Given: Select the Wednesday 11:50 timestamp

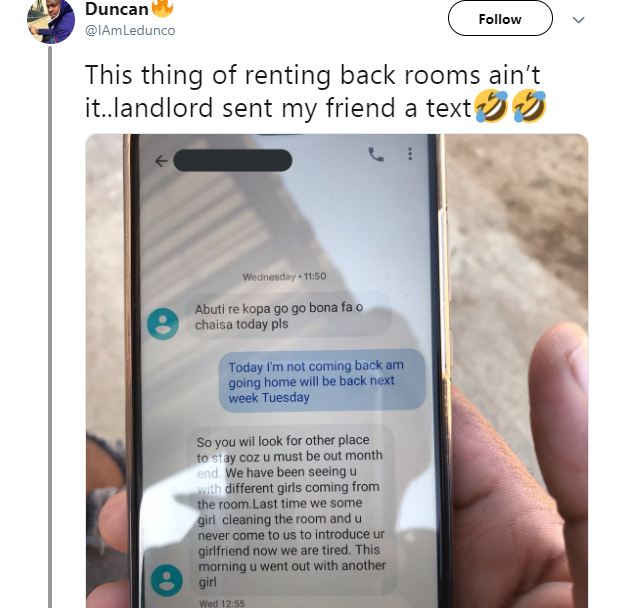Looking at the screenshot, I should point(284,276).
